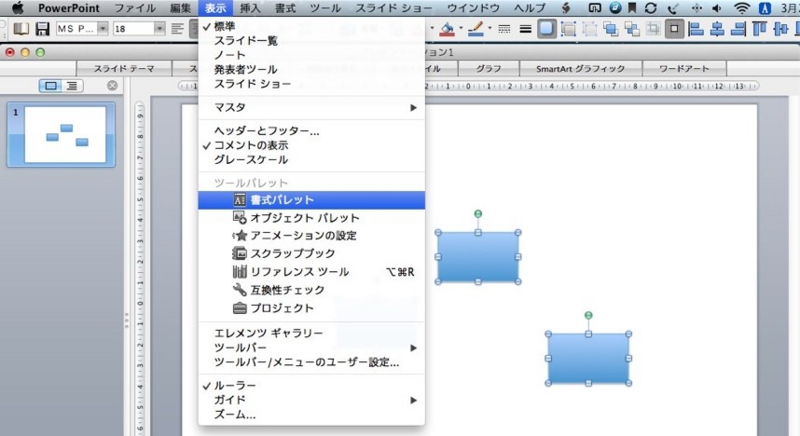800x436 pixels.
Task: Click the line color pencil icon
Action: (x=476, y=29)
